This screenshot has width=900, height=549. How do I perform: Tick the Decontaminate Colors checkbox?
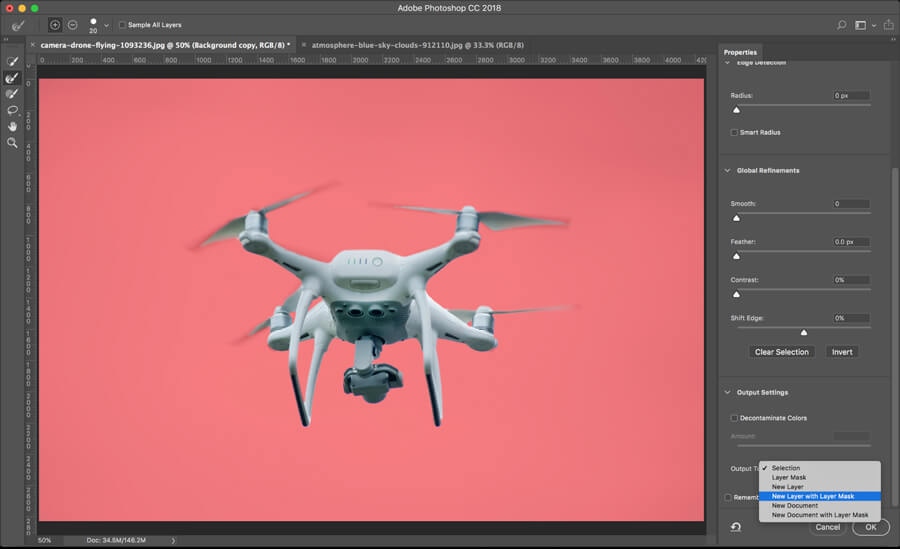click(734, 418)
